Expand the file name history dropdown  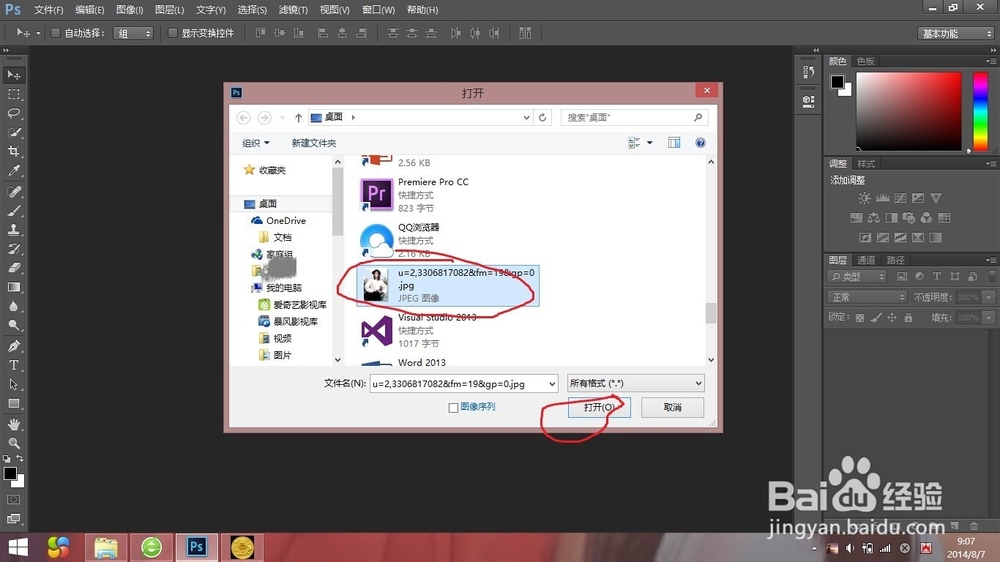click(552, 384)
